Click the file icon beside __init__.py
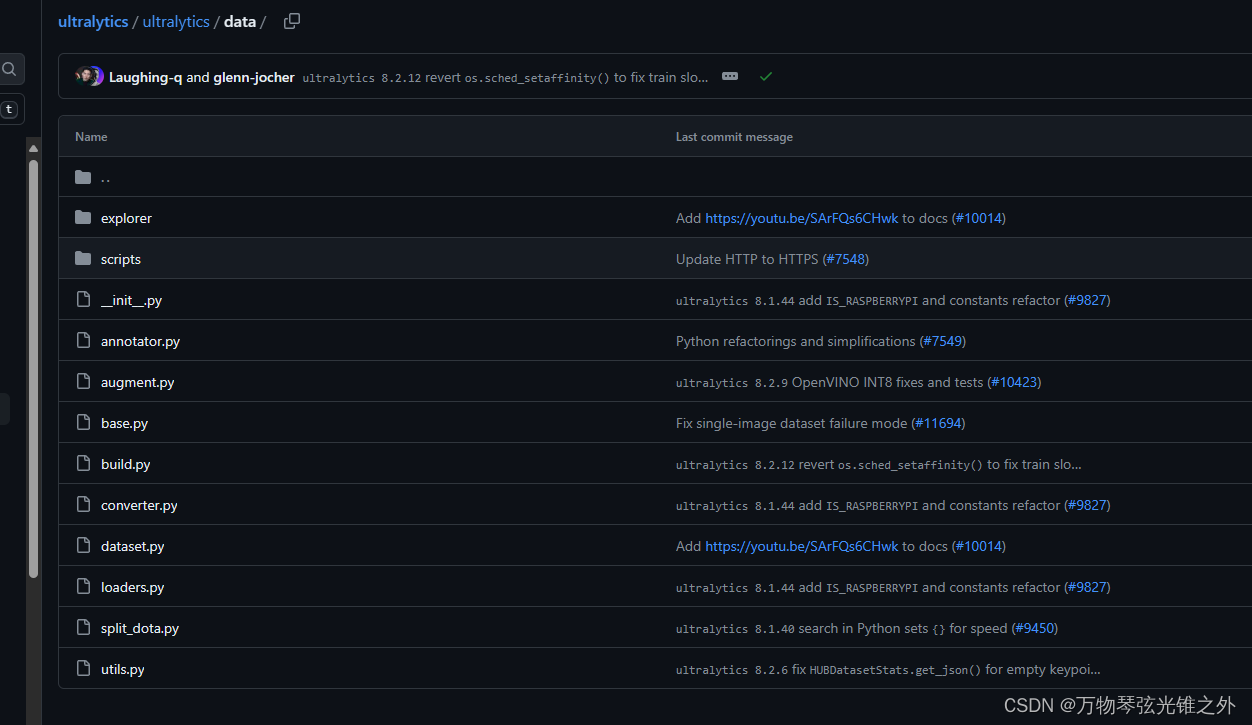This screenshot has width=1252, height=725. [x=83, y=300]
